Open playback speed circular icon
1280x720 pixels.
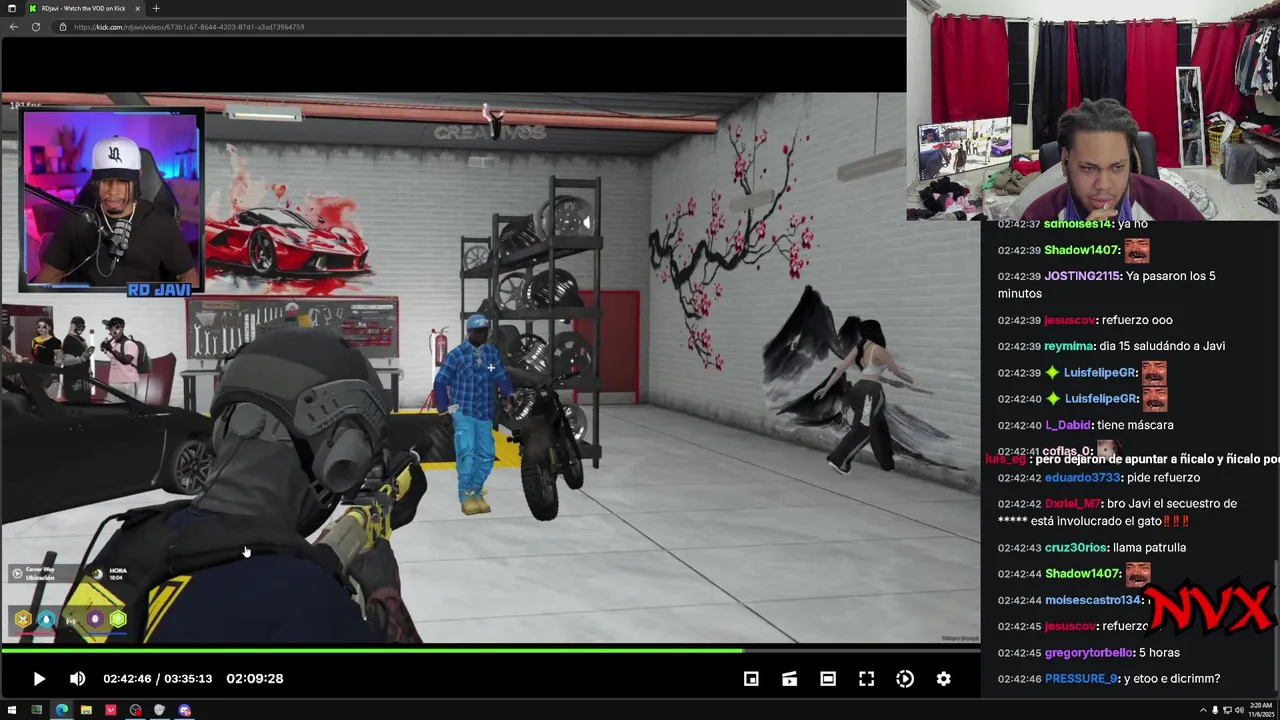coord(905,679)
